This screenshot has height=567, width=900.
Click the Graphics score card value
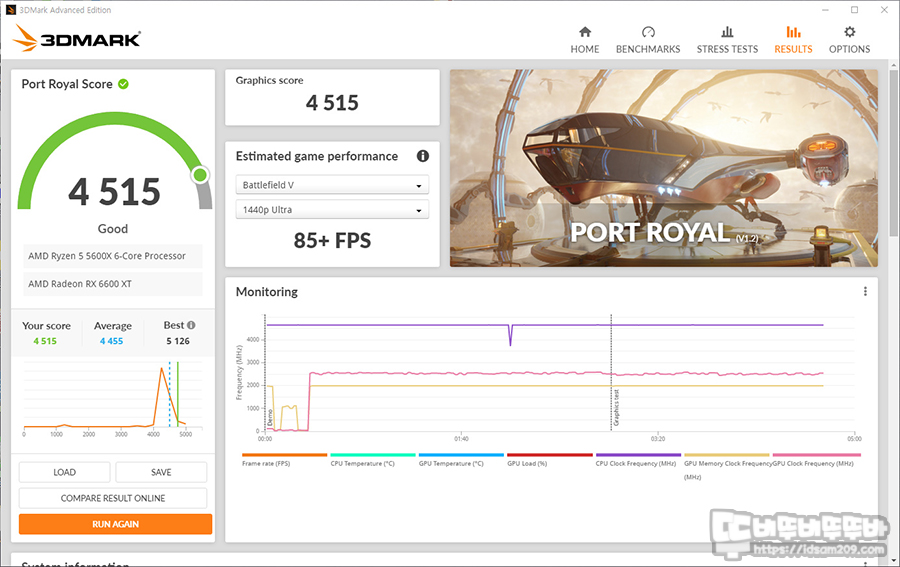332,103
